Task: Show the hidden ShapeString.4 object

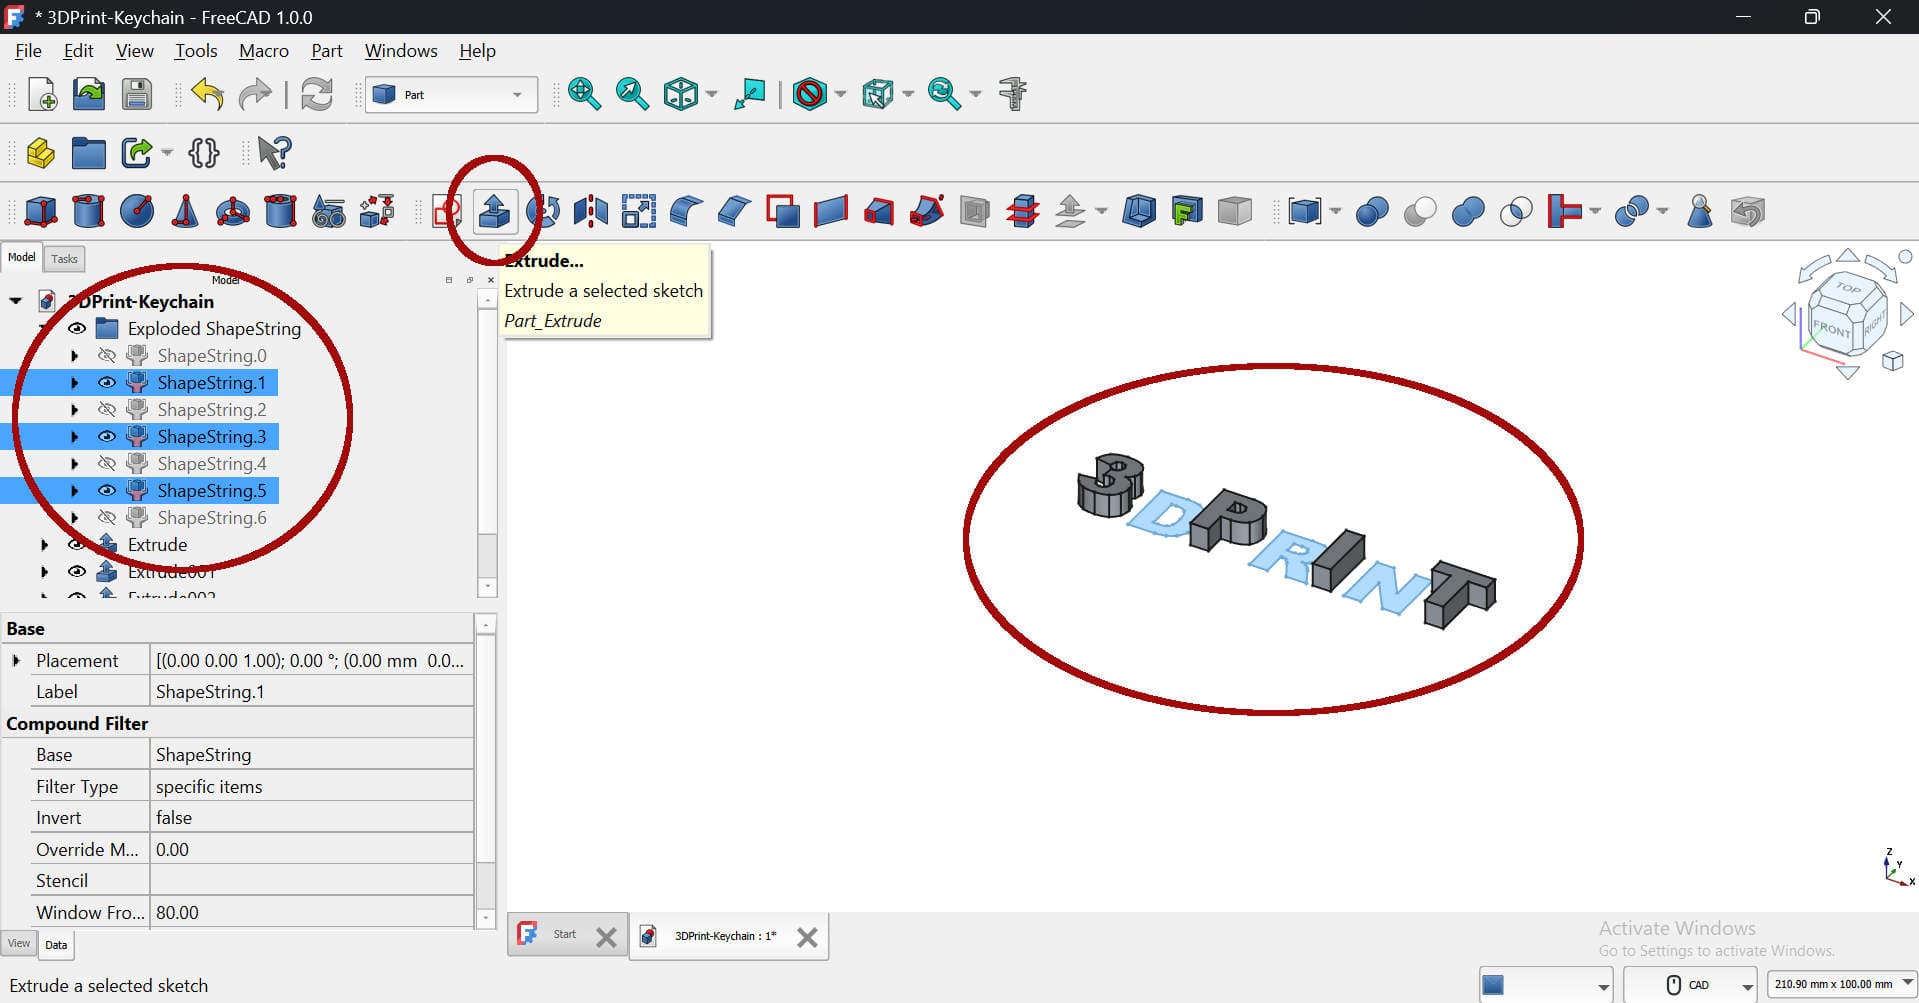Action: point(107,463)
